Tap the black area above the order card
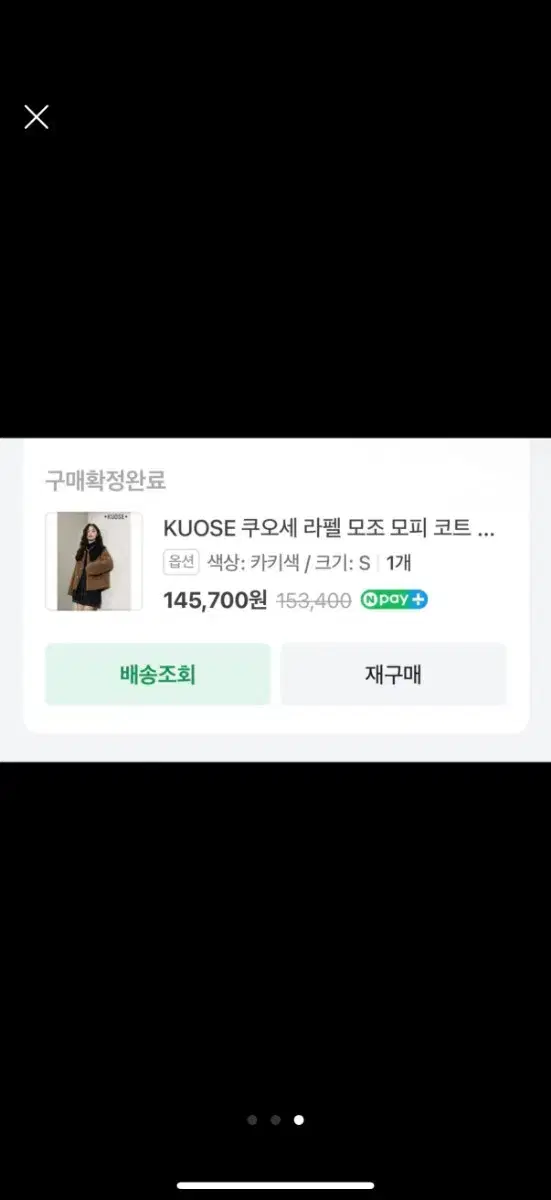The image size is (551, 1200). (275, 280)
